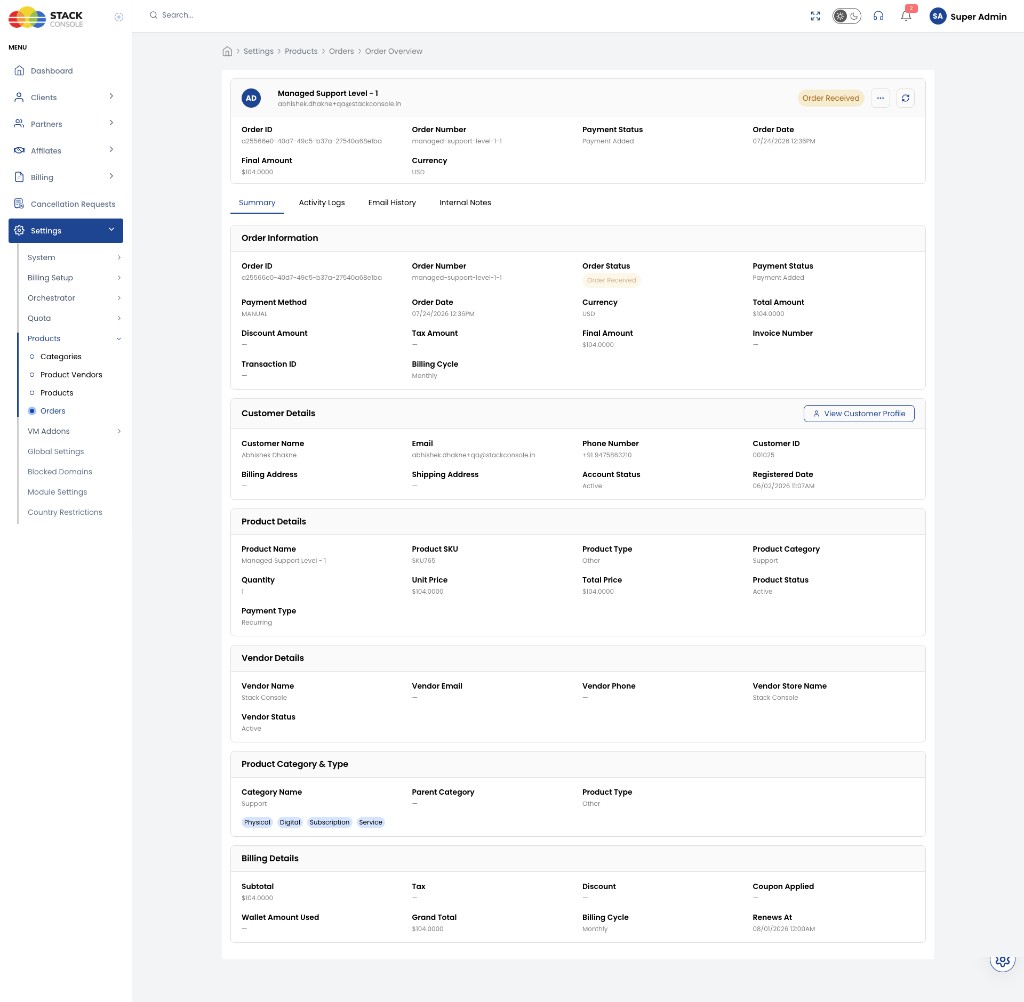Expand VM Addons submenu chevron
This screenshot has width=1024, height=1002.
point(119,431)
